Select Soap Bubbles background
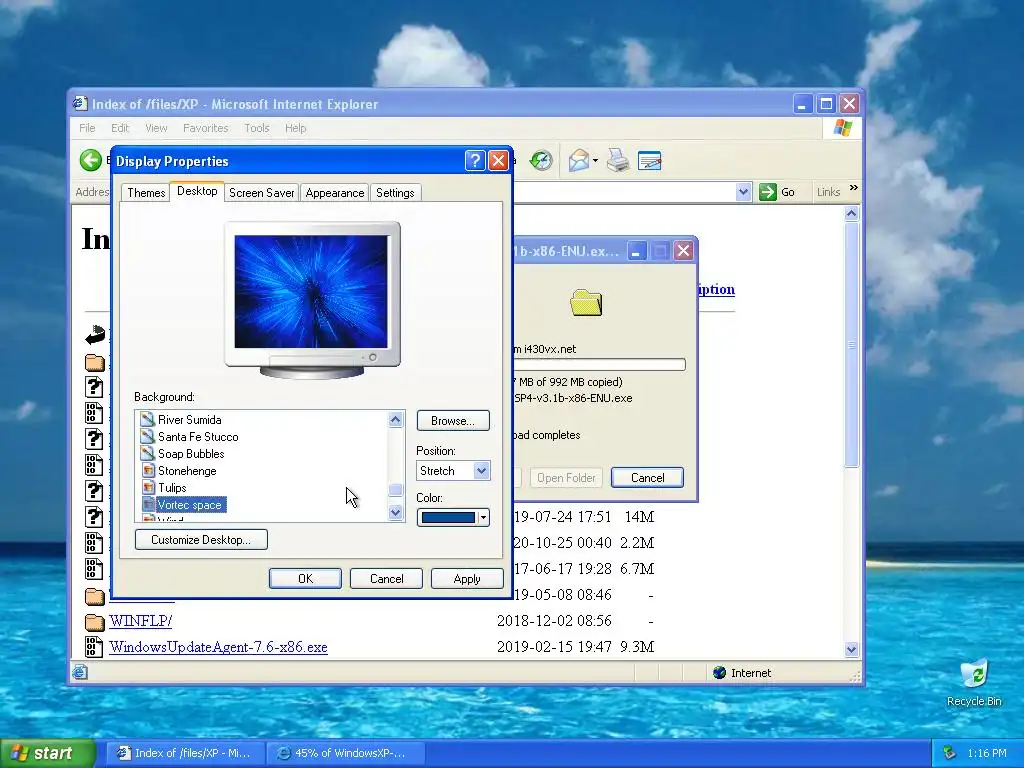 (191, 453)
